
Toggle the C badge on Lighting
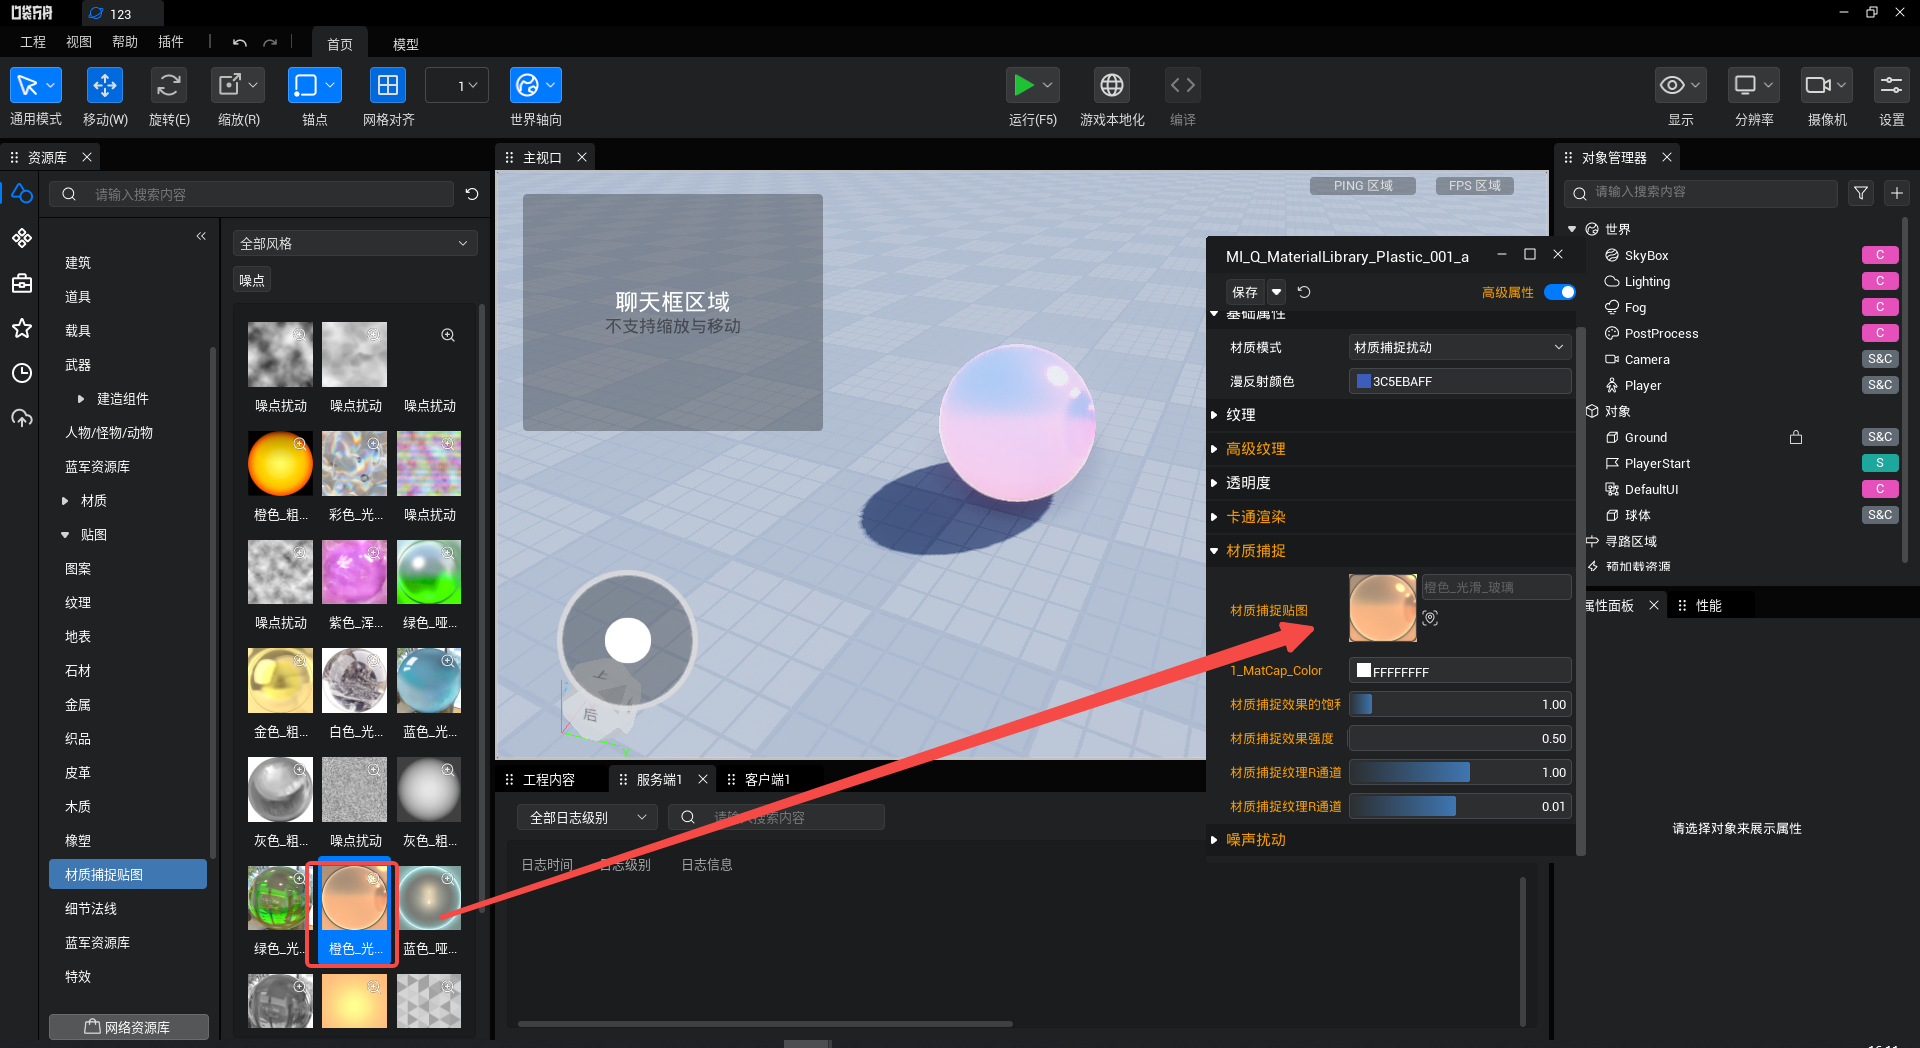point(1880,281)
